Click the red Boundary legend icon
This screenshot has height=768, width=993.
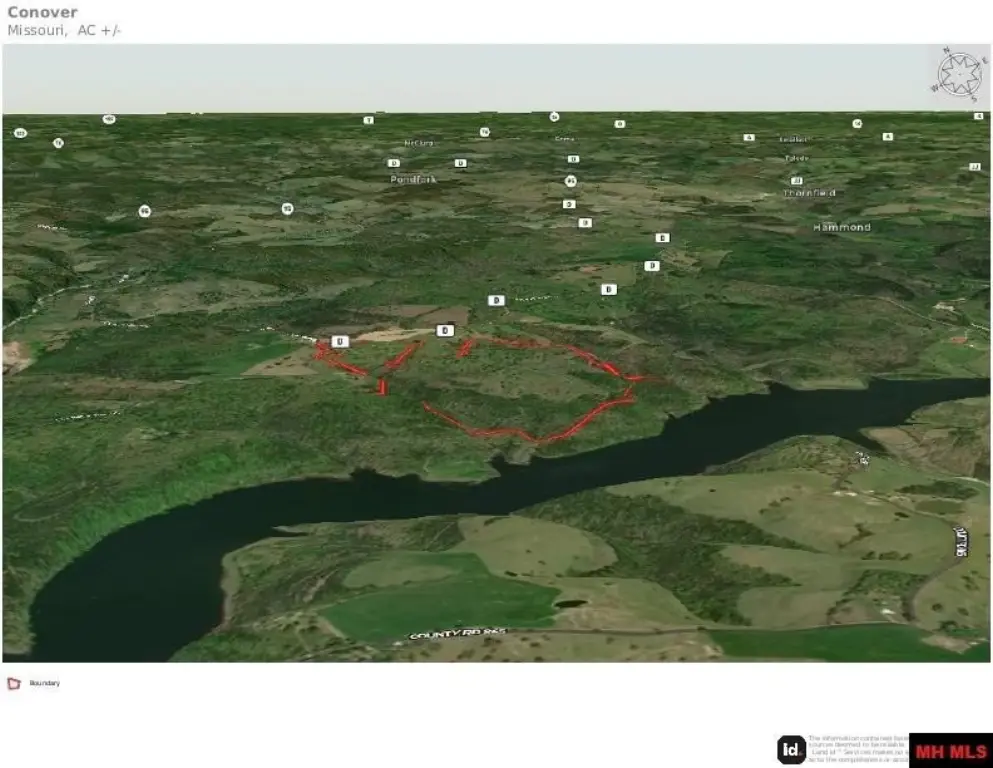[14, 683]
